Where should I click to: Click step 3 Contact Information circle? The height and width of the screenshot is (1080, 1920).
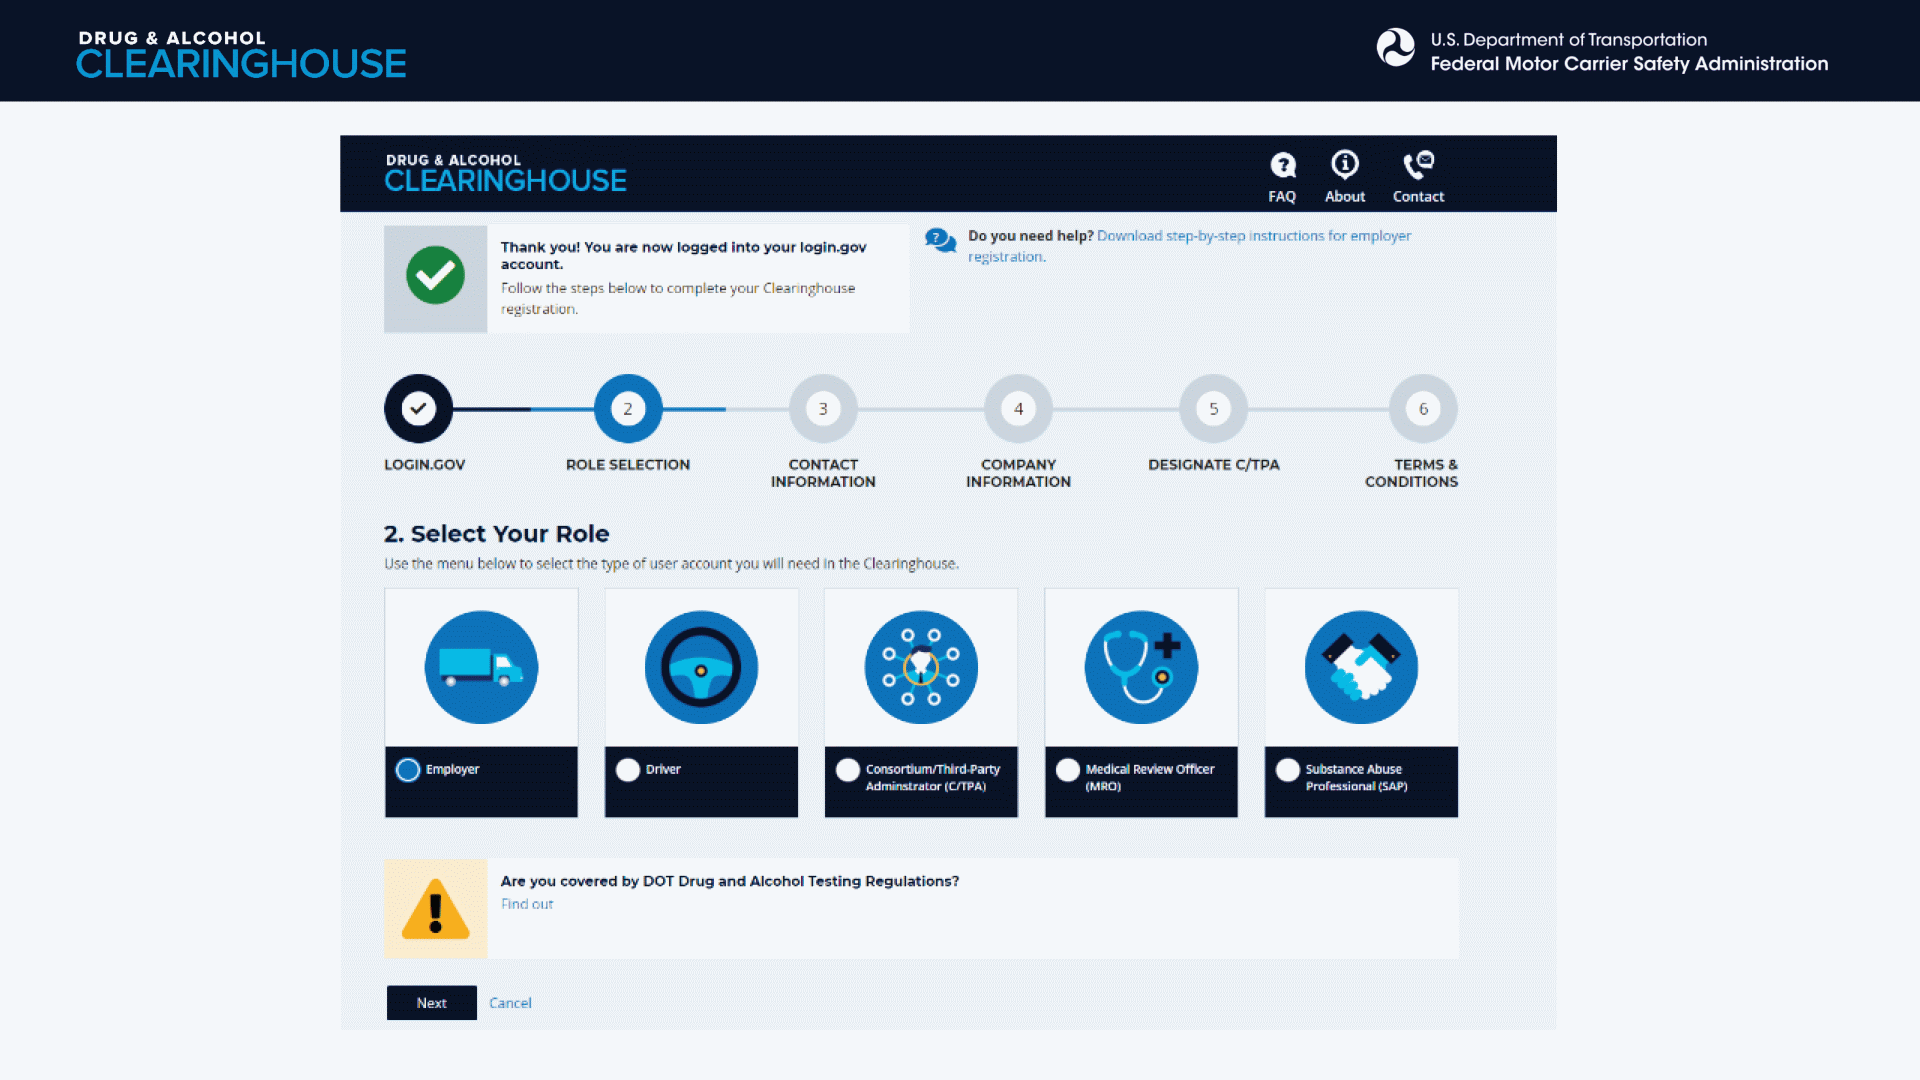click(x=823, y=409)
